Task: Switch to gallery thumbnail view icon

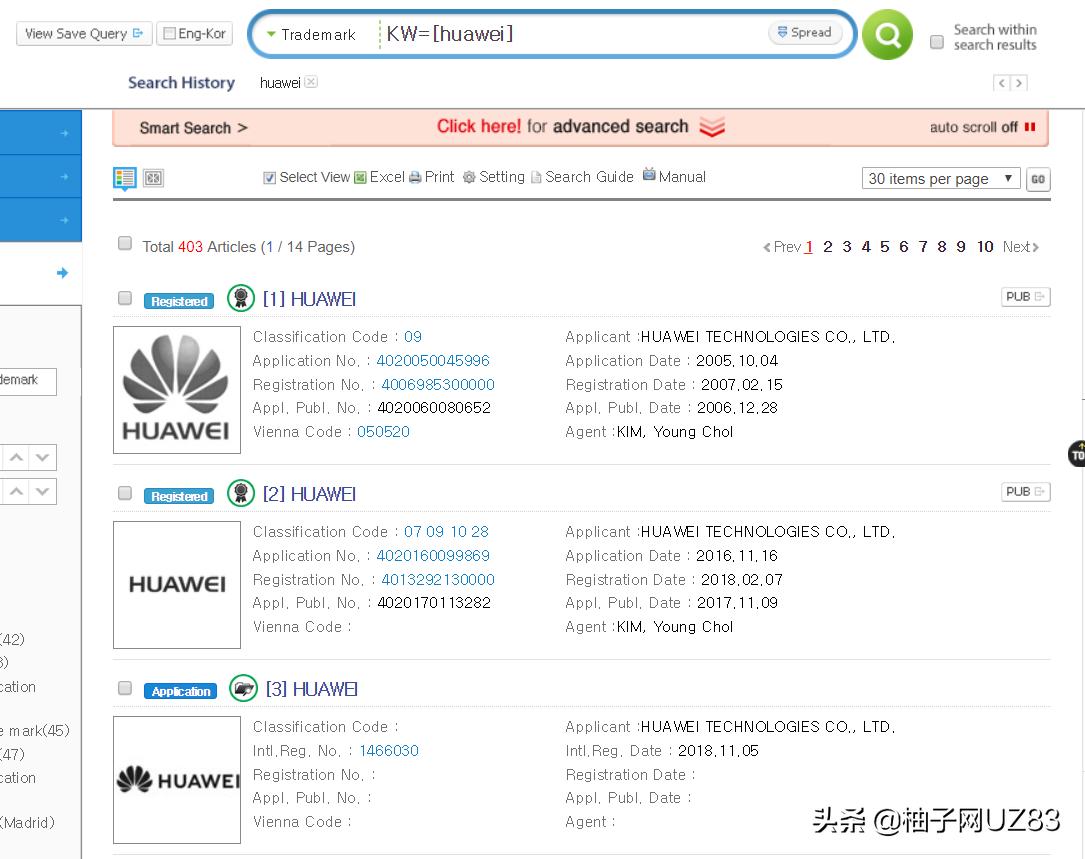Action: click(153, 179)
